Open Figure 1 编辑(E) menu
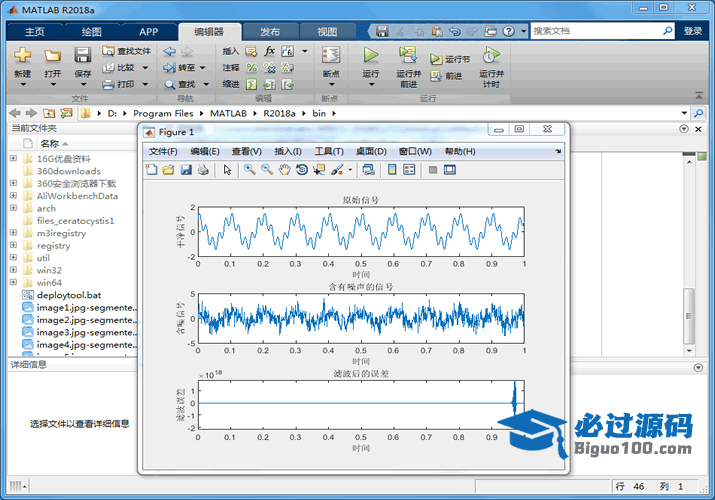Viewport: 715px width, 500px height. (x=204, y=151)
